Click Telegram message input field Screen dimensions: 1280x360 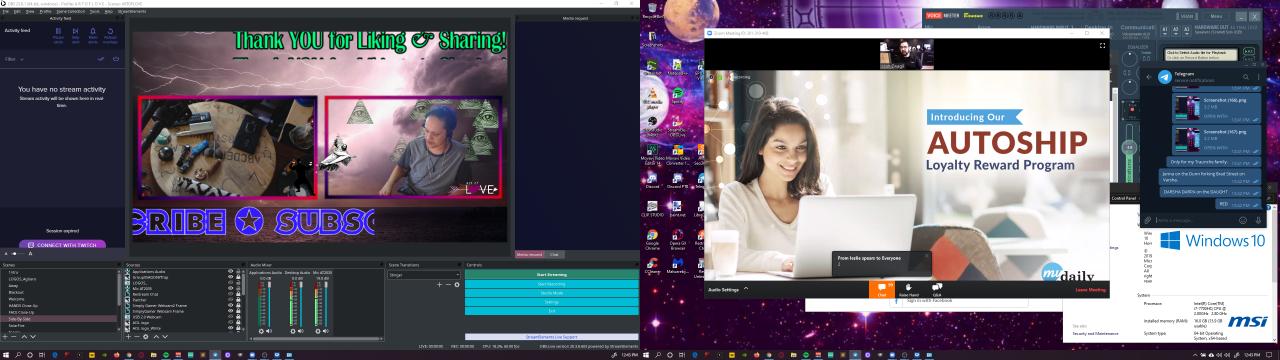pos(1195,220)
